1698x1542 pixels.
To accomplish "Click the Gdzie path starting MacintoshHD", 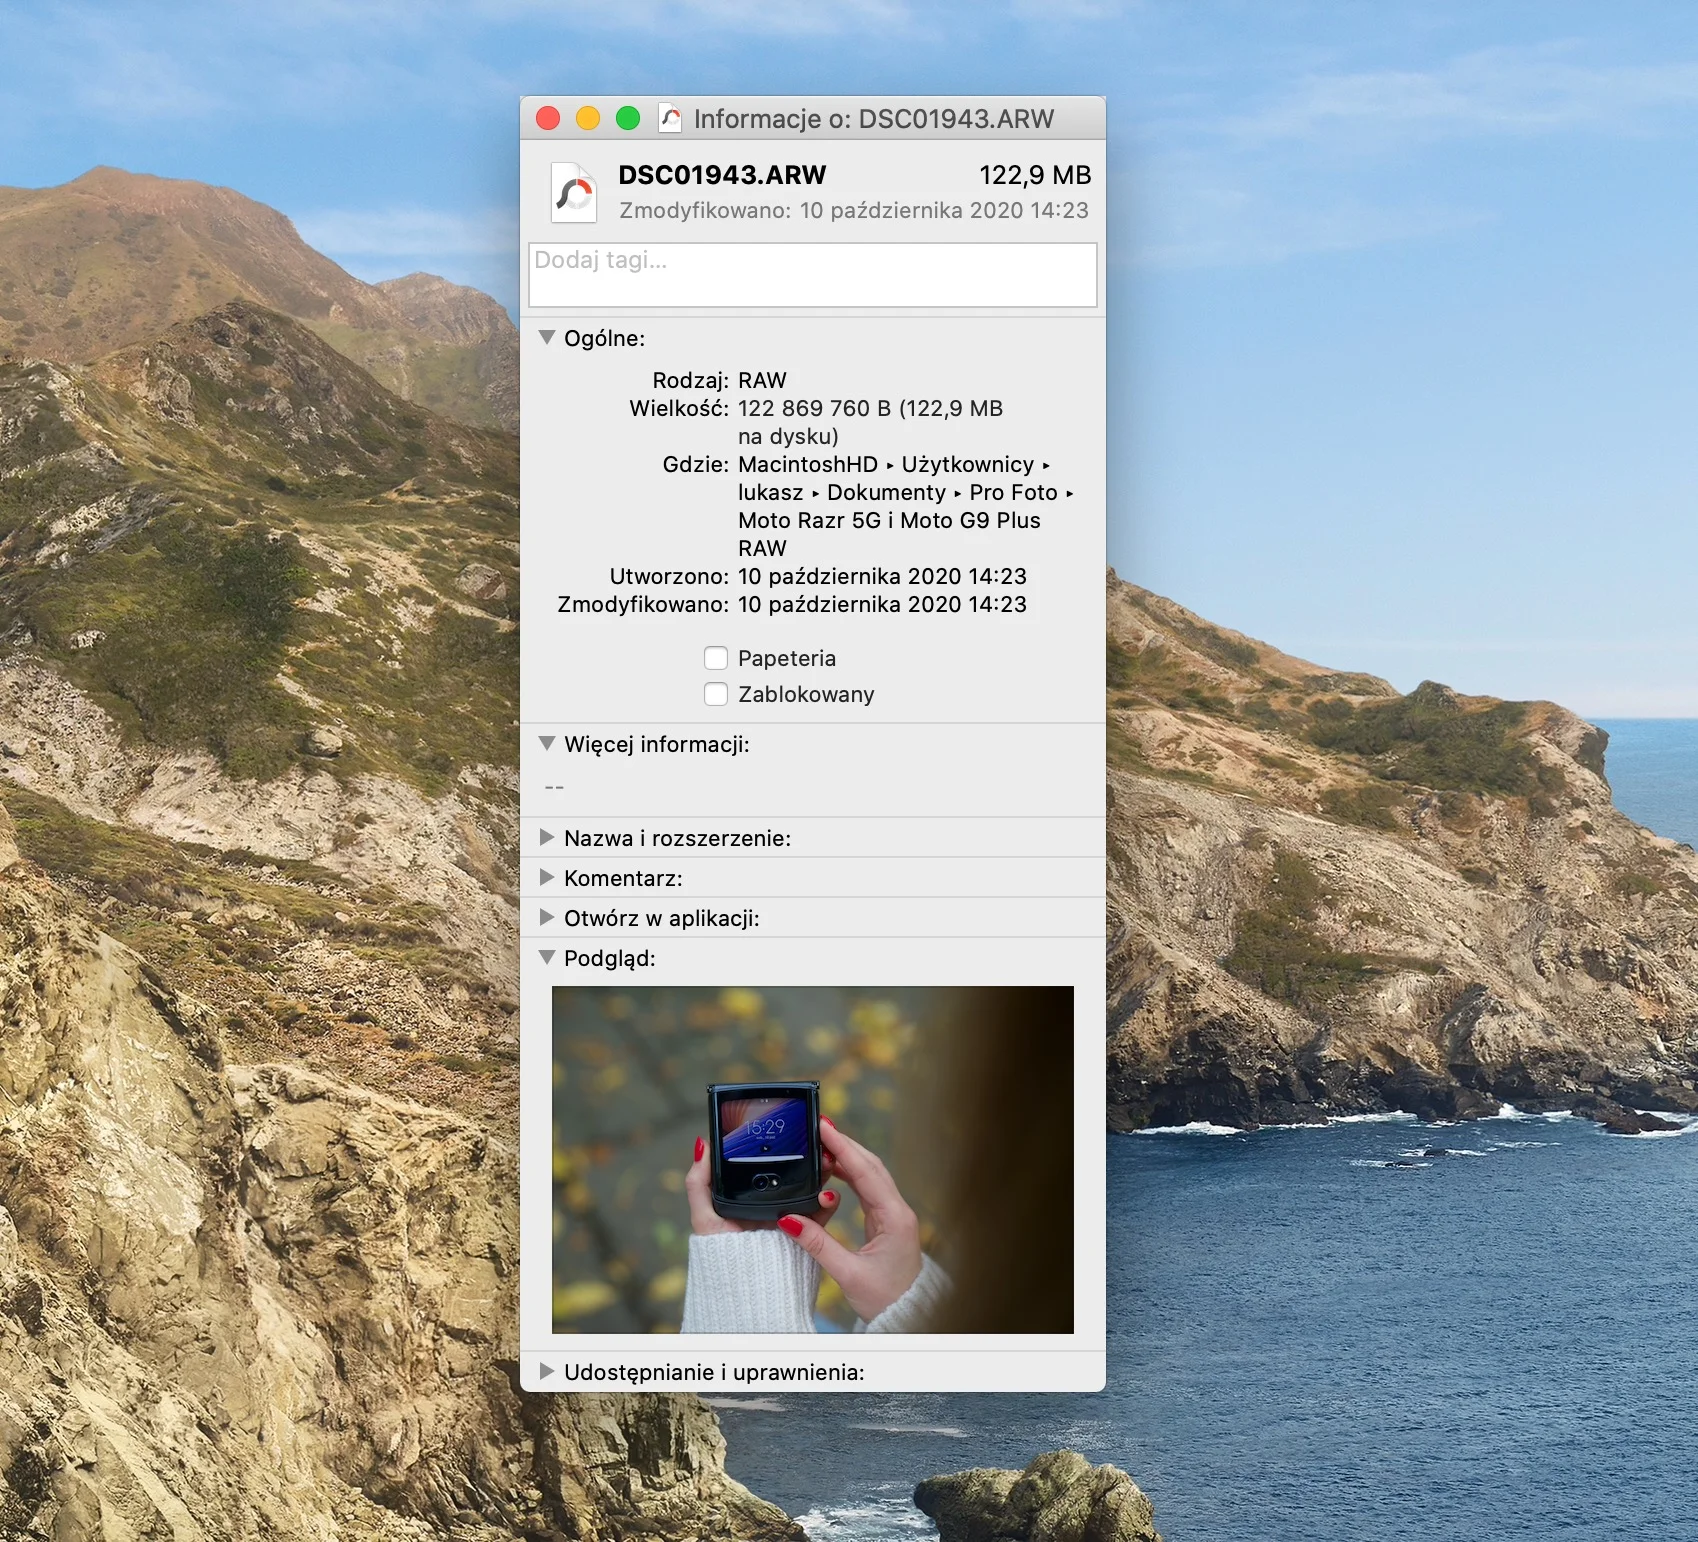I will [x=906, y=506].
